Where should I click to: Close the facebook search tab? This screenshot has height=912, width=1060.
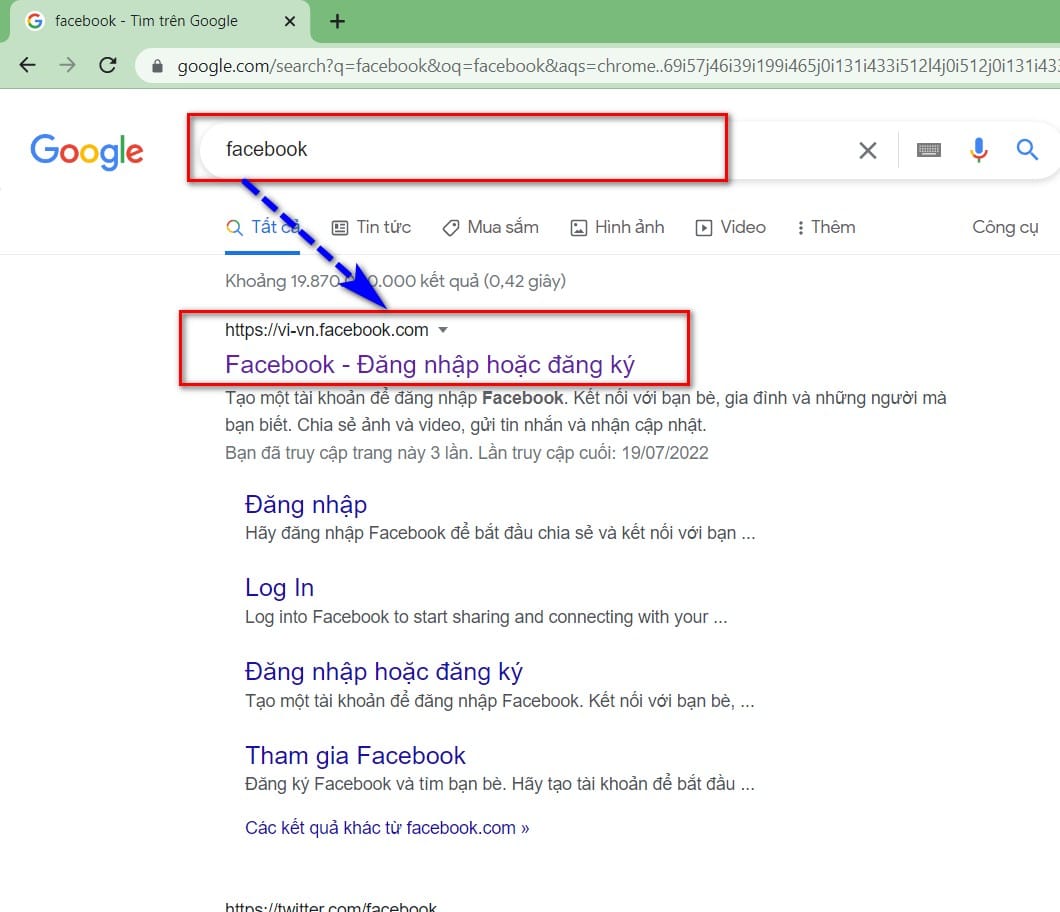pos(290,22)
